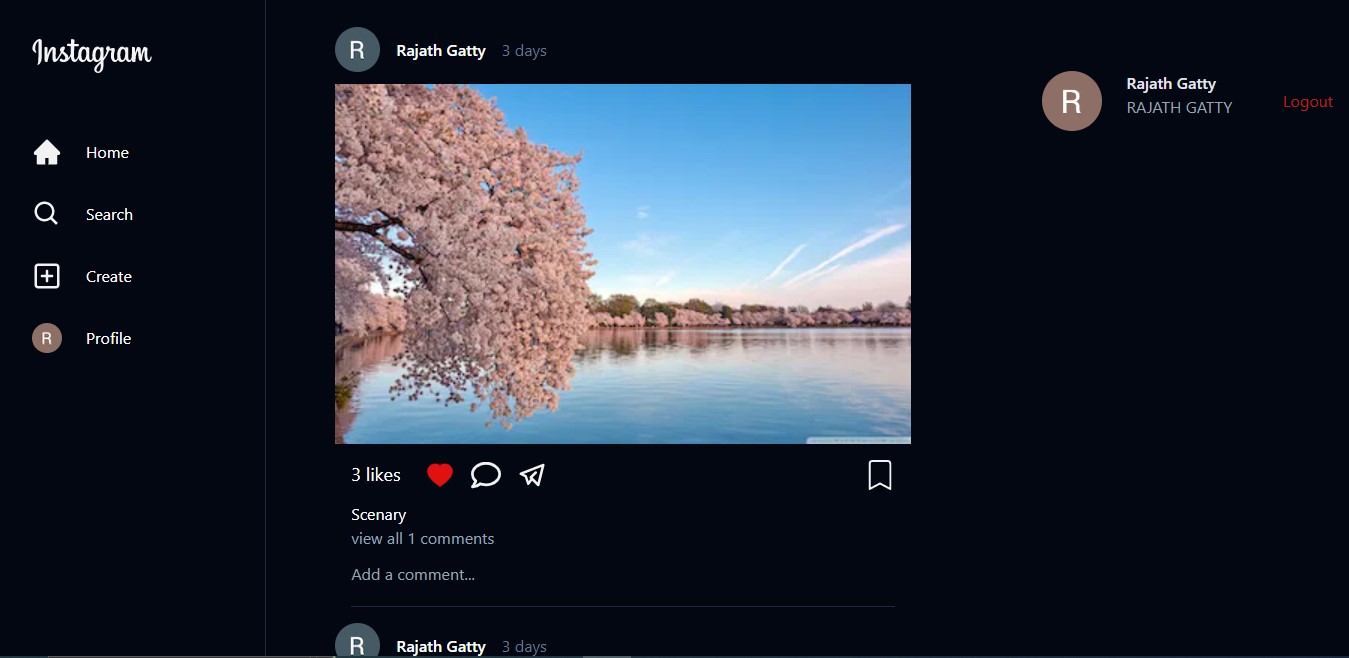Unlike the post by clicking the red heart
Screen dimensions: 1349x658
pyautogui.click(x=439, y=474)
